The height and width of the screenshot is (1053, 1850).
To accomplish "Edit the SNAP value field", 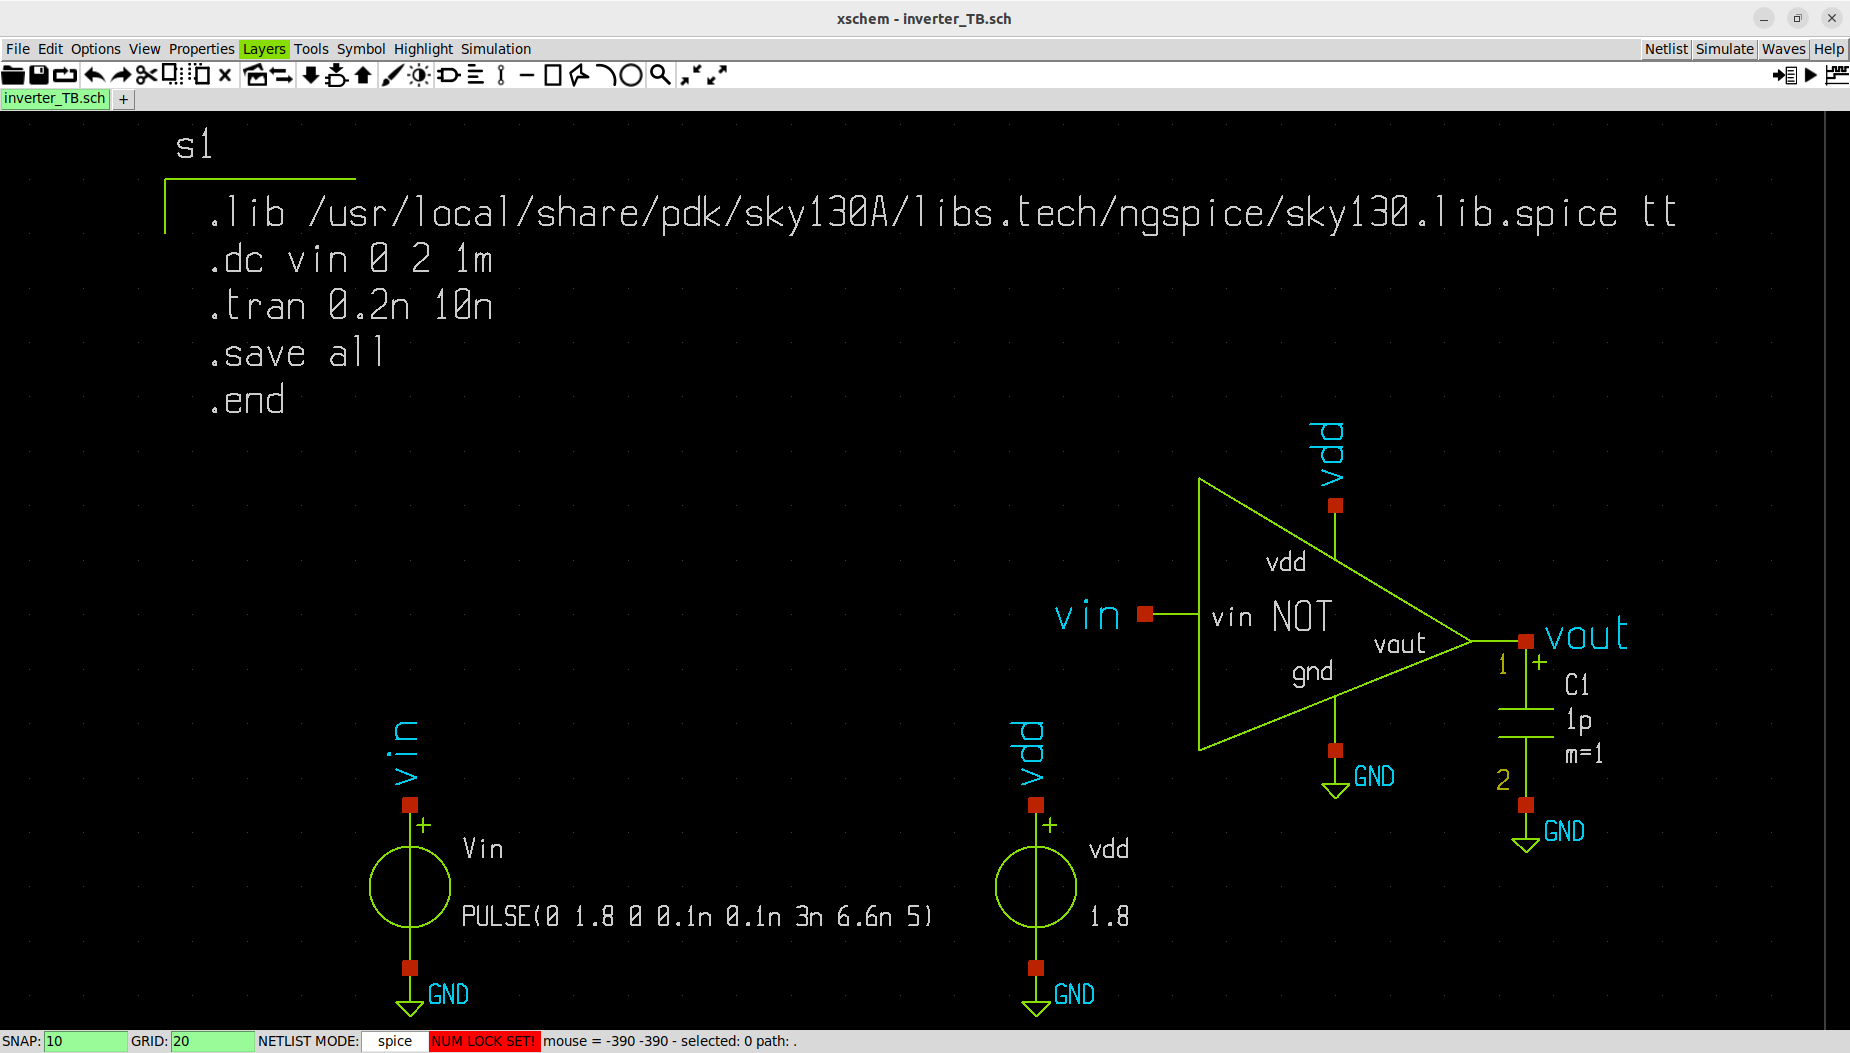I will click(x=85, y=1040).
